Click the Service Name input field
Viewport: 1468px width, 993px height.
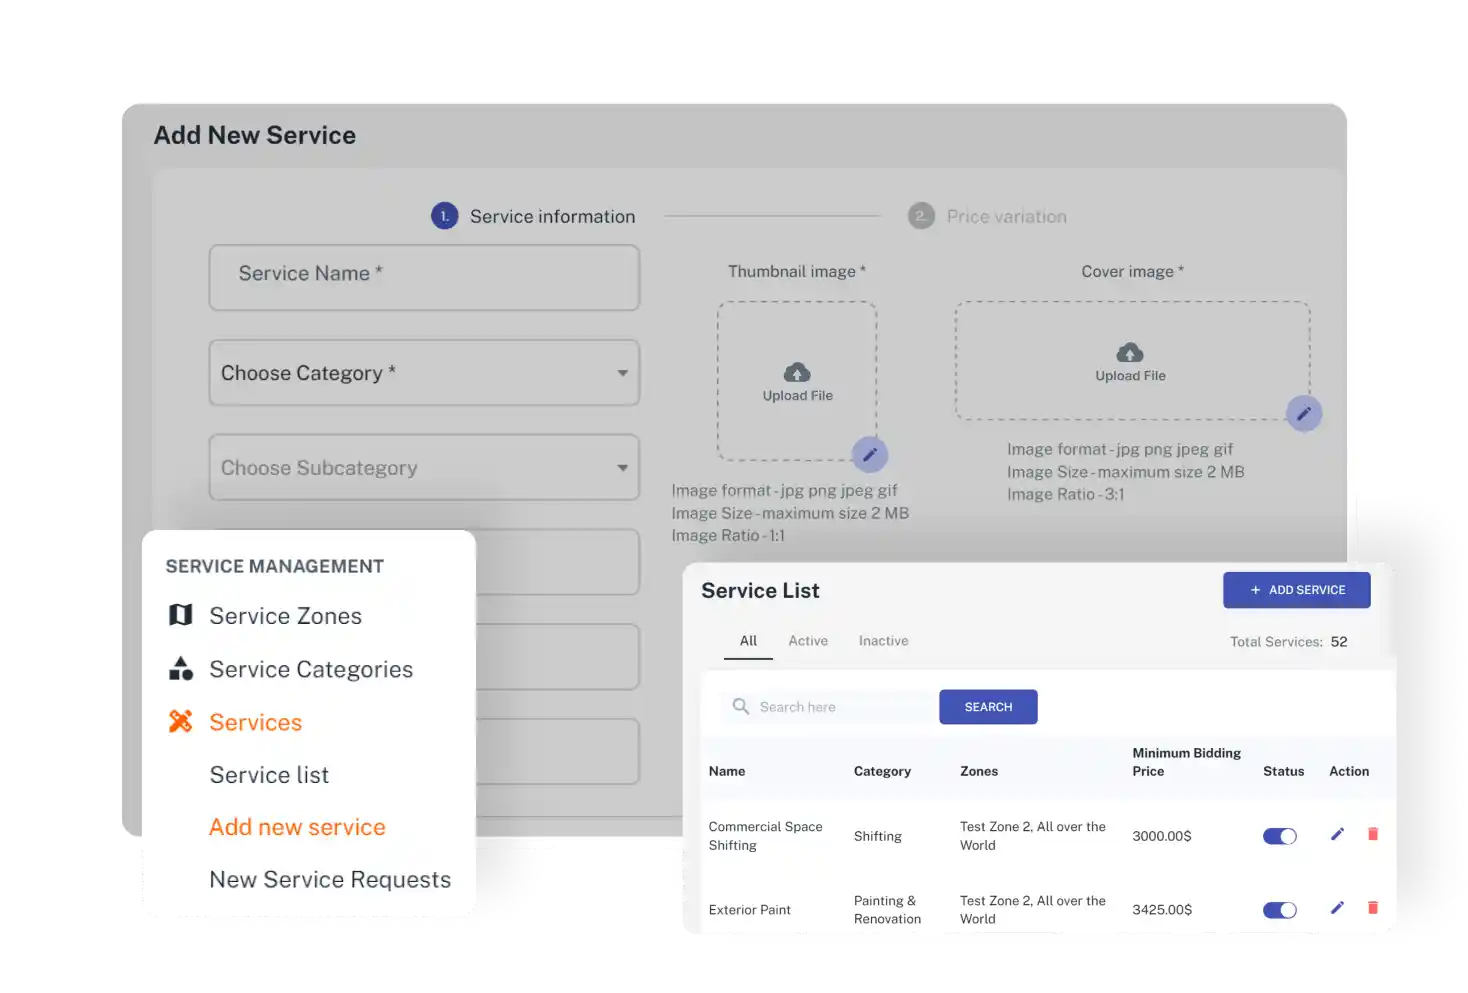coord(424,278)
